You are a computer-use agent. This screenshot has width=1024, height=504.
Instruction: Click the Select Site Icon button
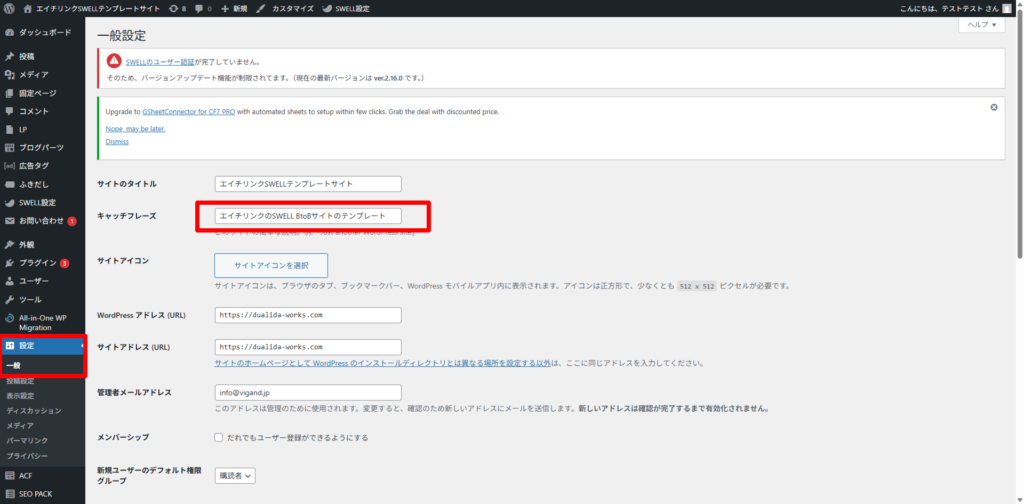tap(271, 265)
